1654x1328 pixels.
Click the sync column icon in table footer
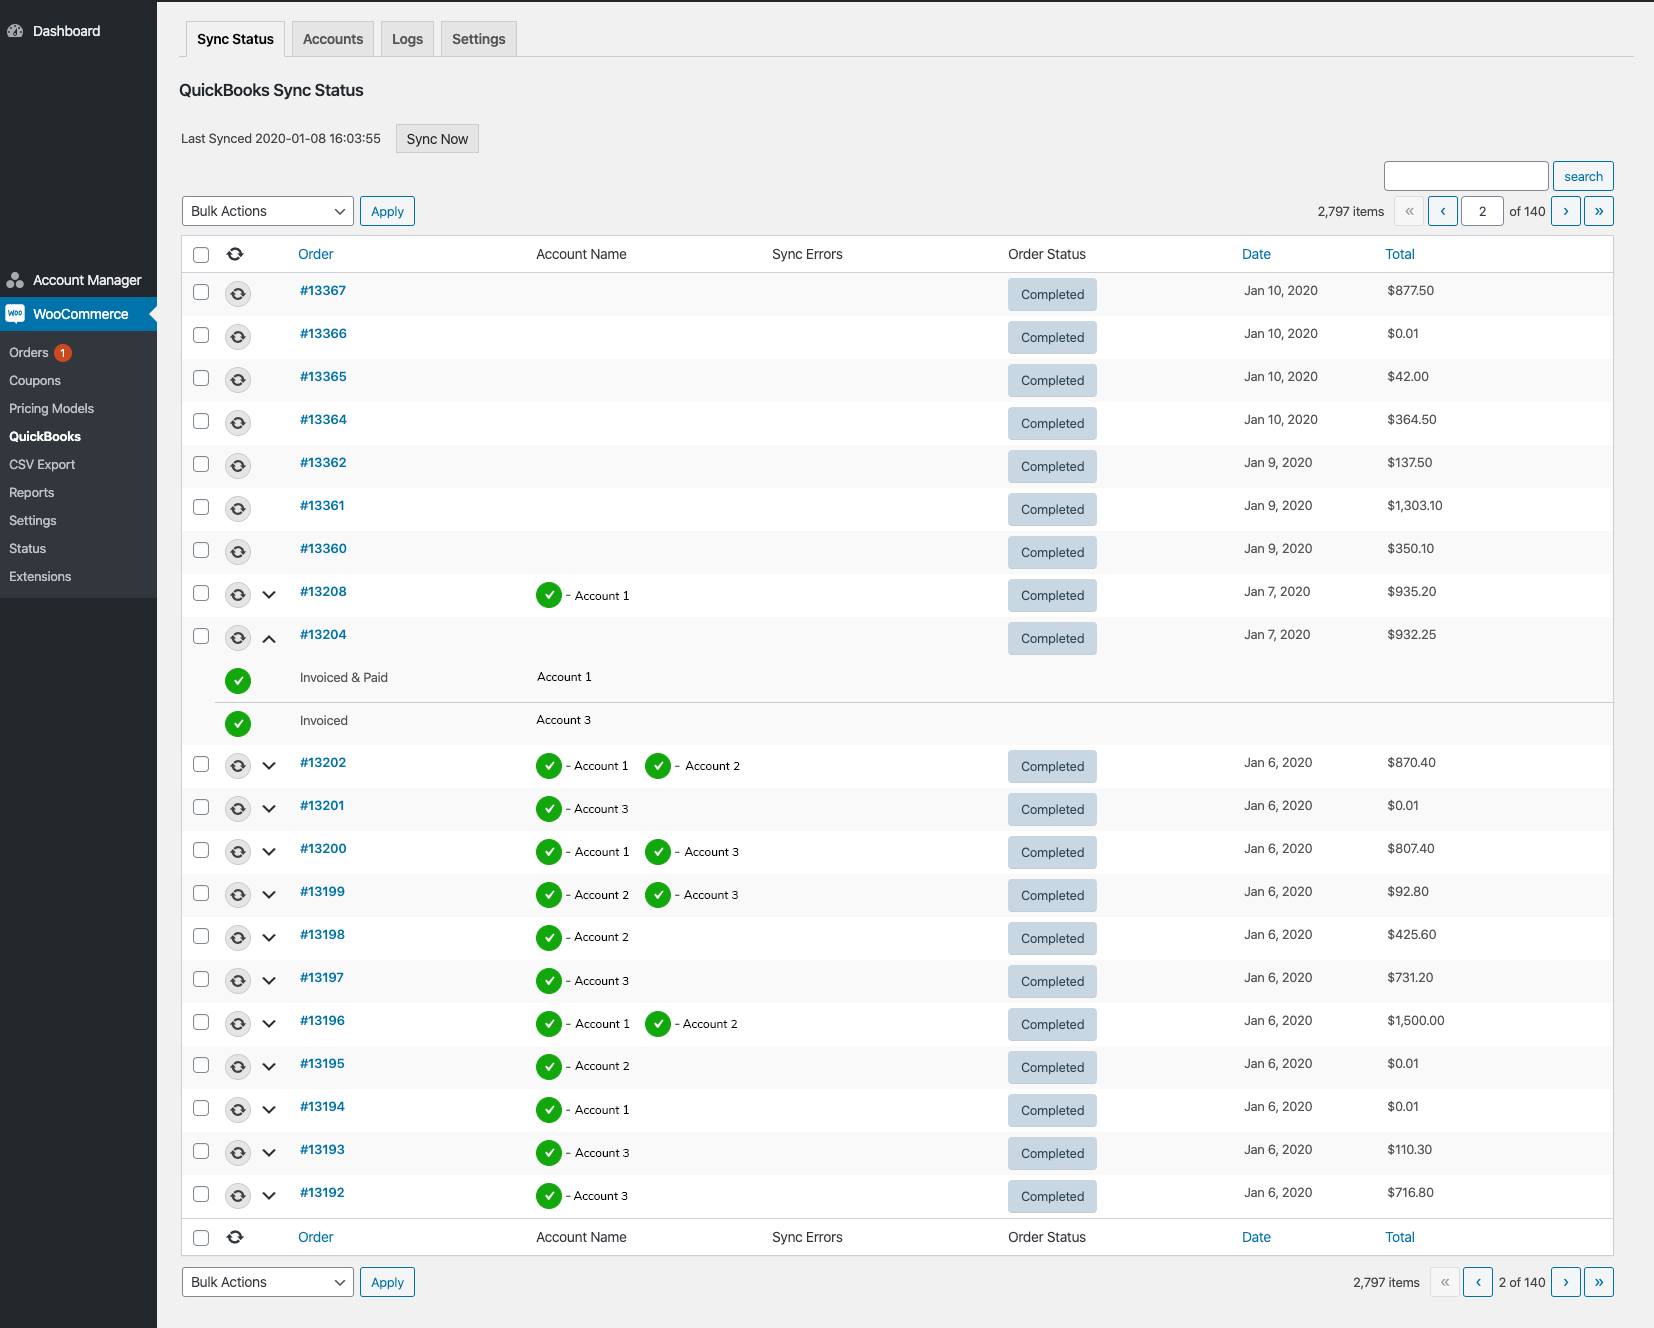pos(235,1237)
